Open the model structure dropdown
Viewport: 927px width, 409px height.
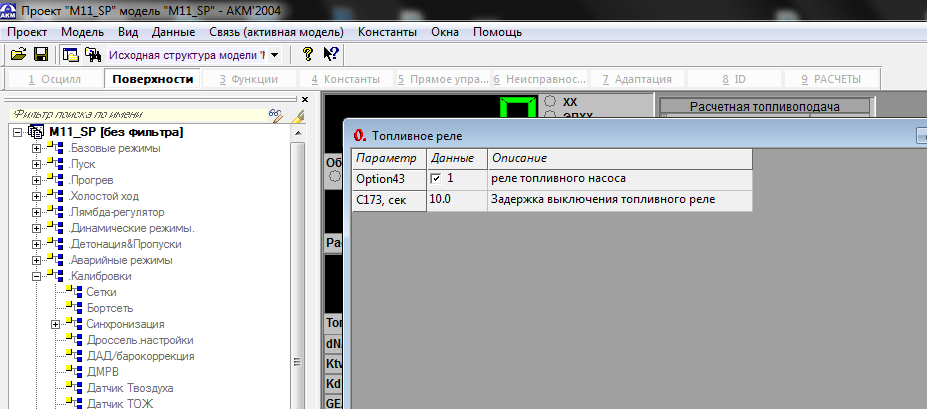[275, 54]
